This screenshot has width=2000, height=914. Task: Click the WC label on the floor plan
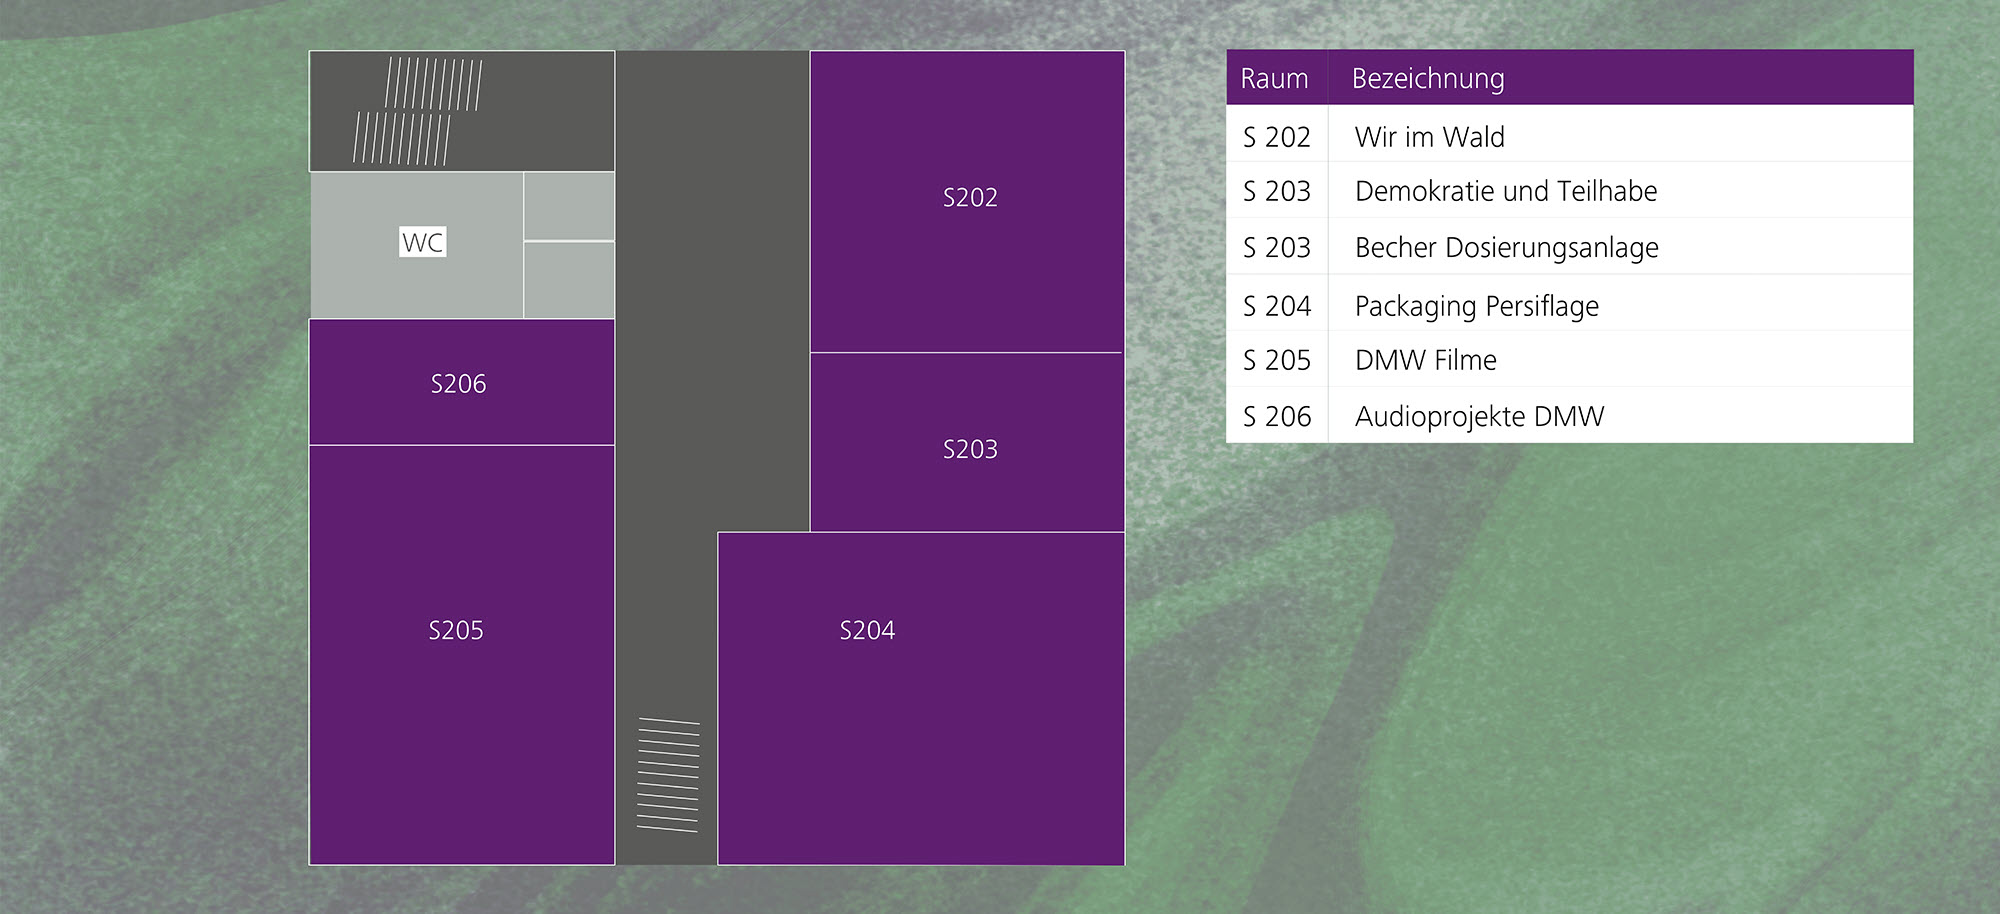(x=422, y=242)
